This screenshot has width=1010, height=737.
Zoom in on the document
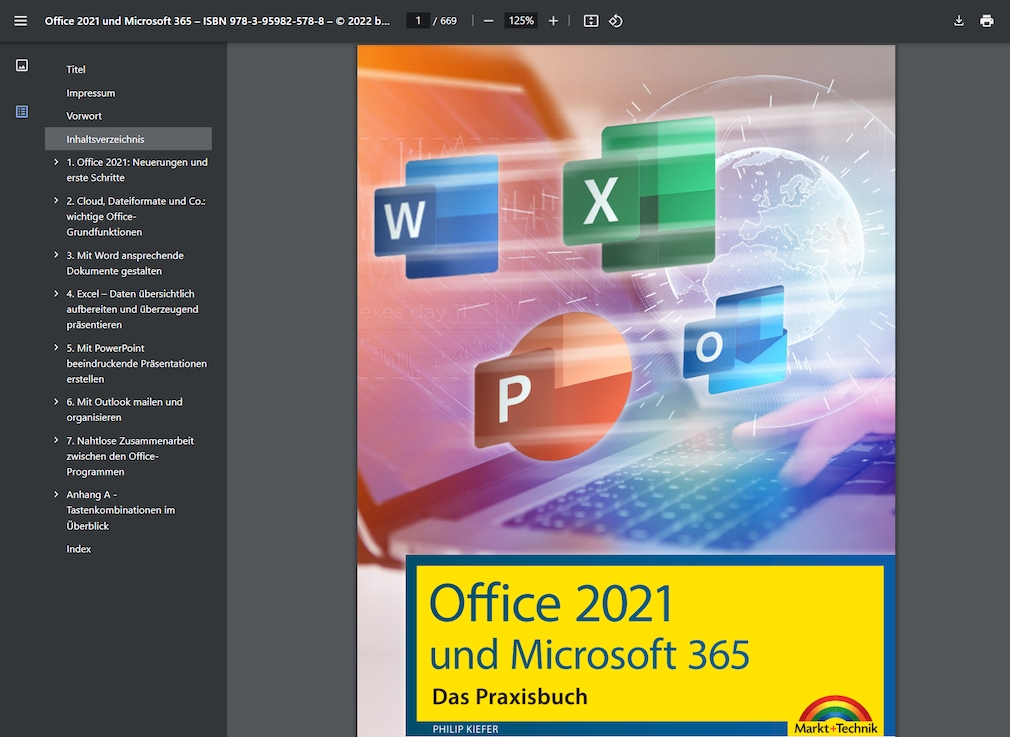click(x=553, y=20)
